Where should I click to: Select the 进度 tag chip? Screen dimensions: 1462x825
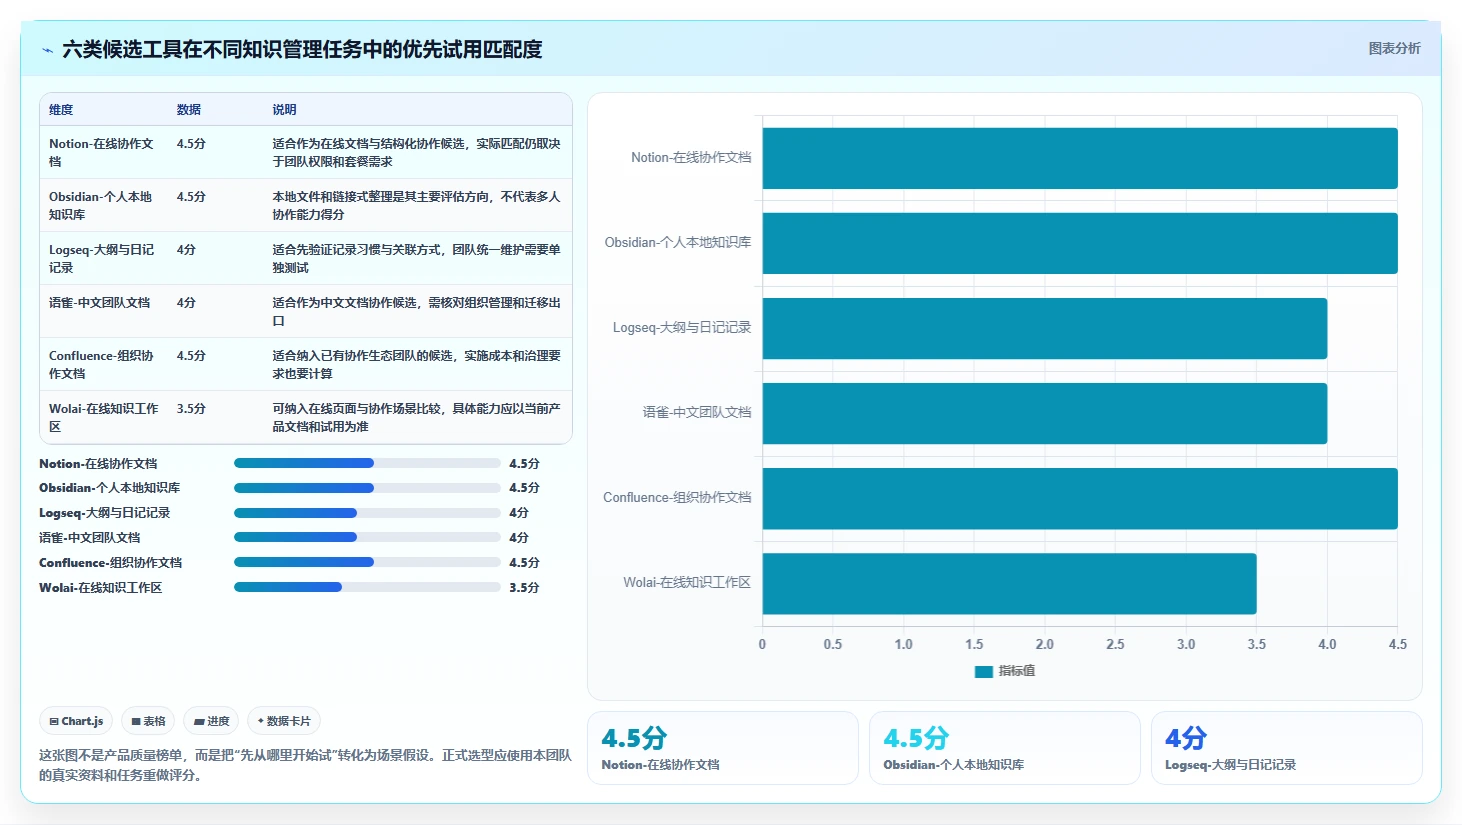(211, 721)
